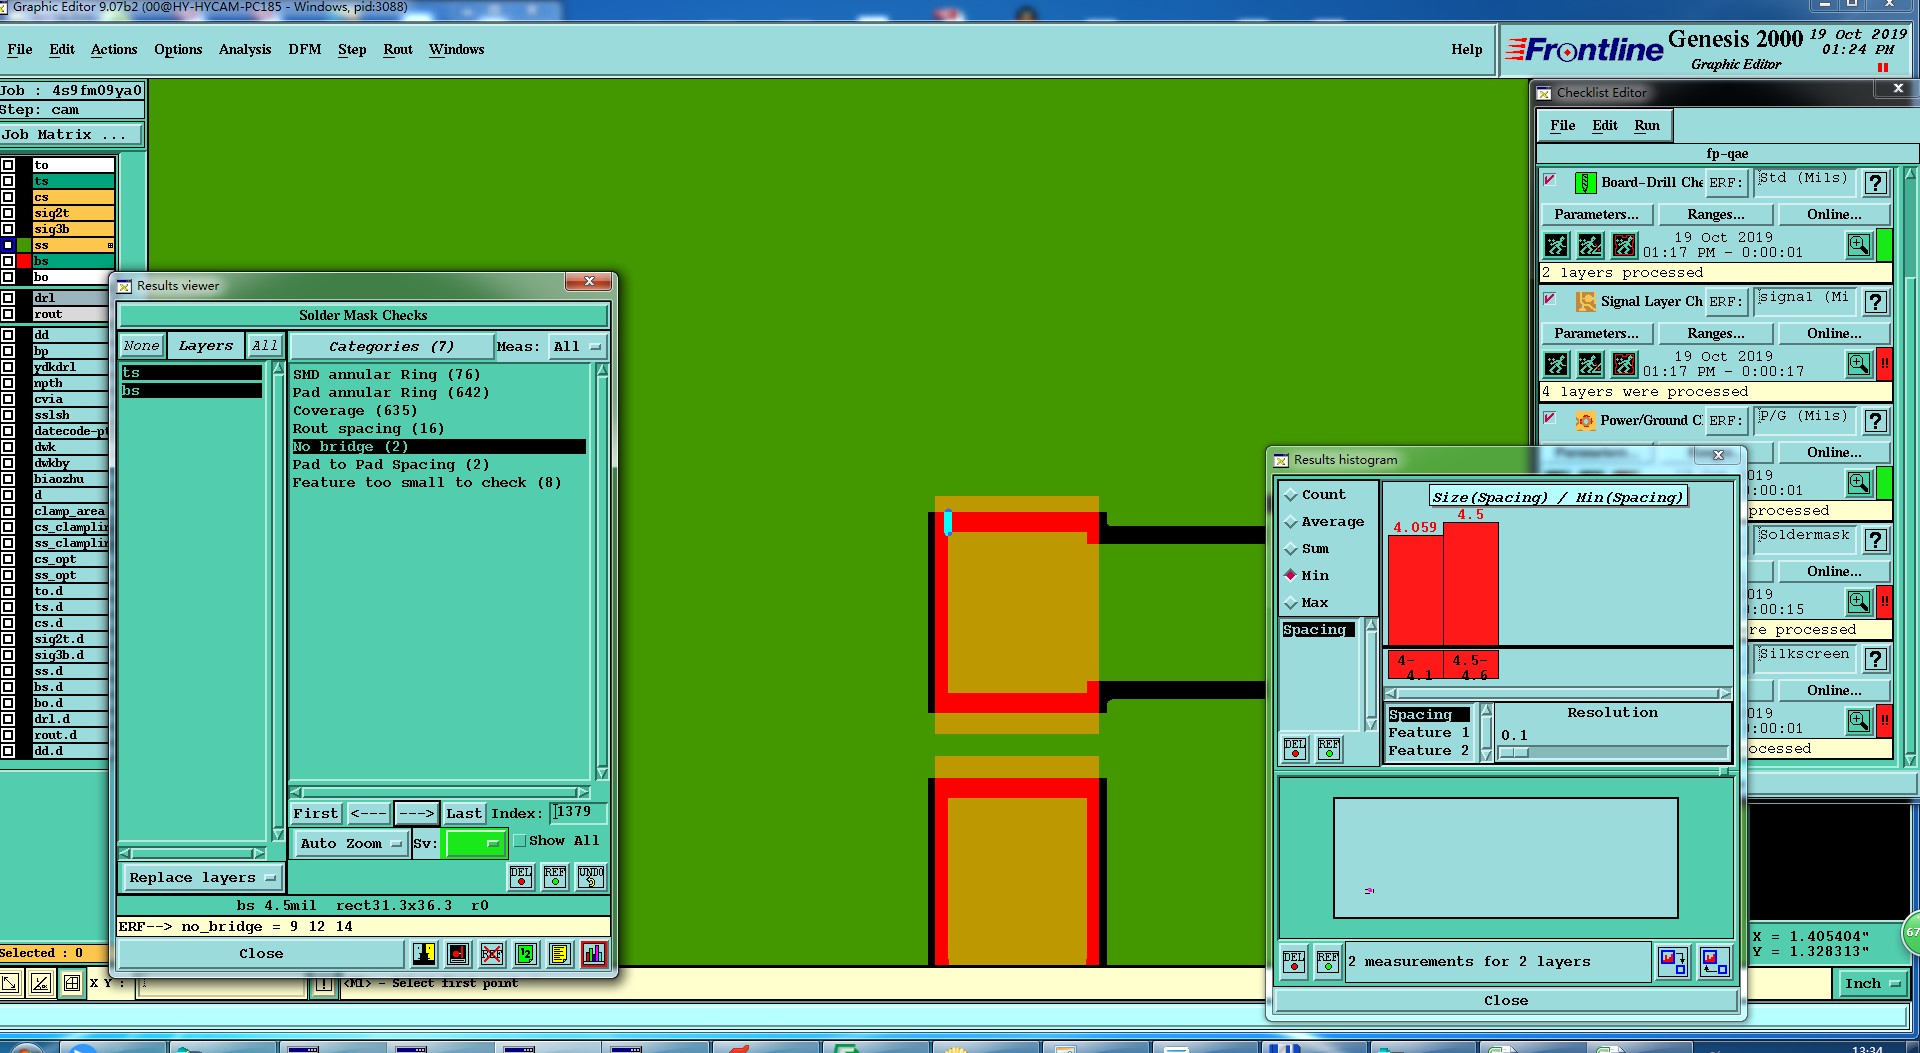Click REF icon at bottom of Results histogram
The width and height of the screenshot is (1920, 1053).
coord(1328,962)
